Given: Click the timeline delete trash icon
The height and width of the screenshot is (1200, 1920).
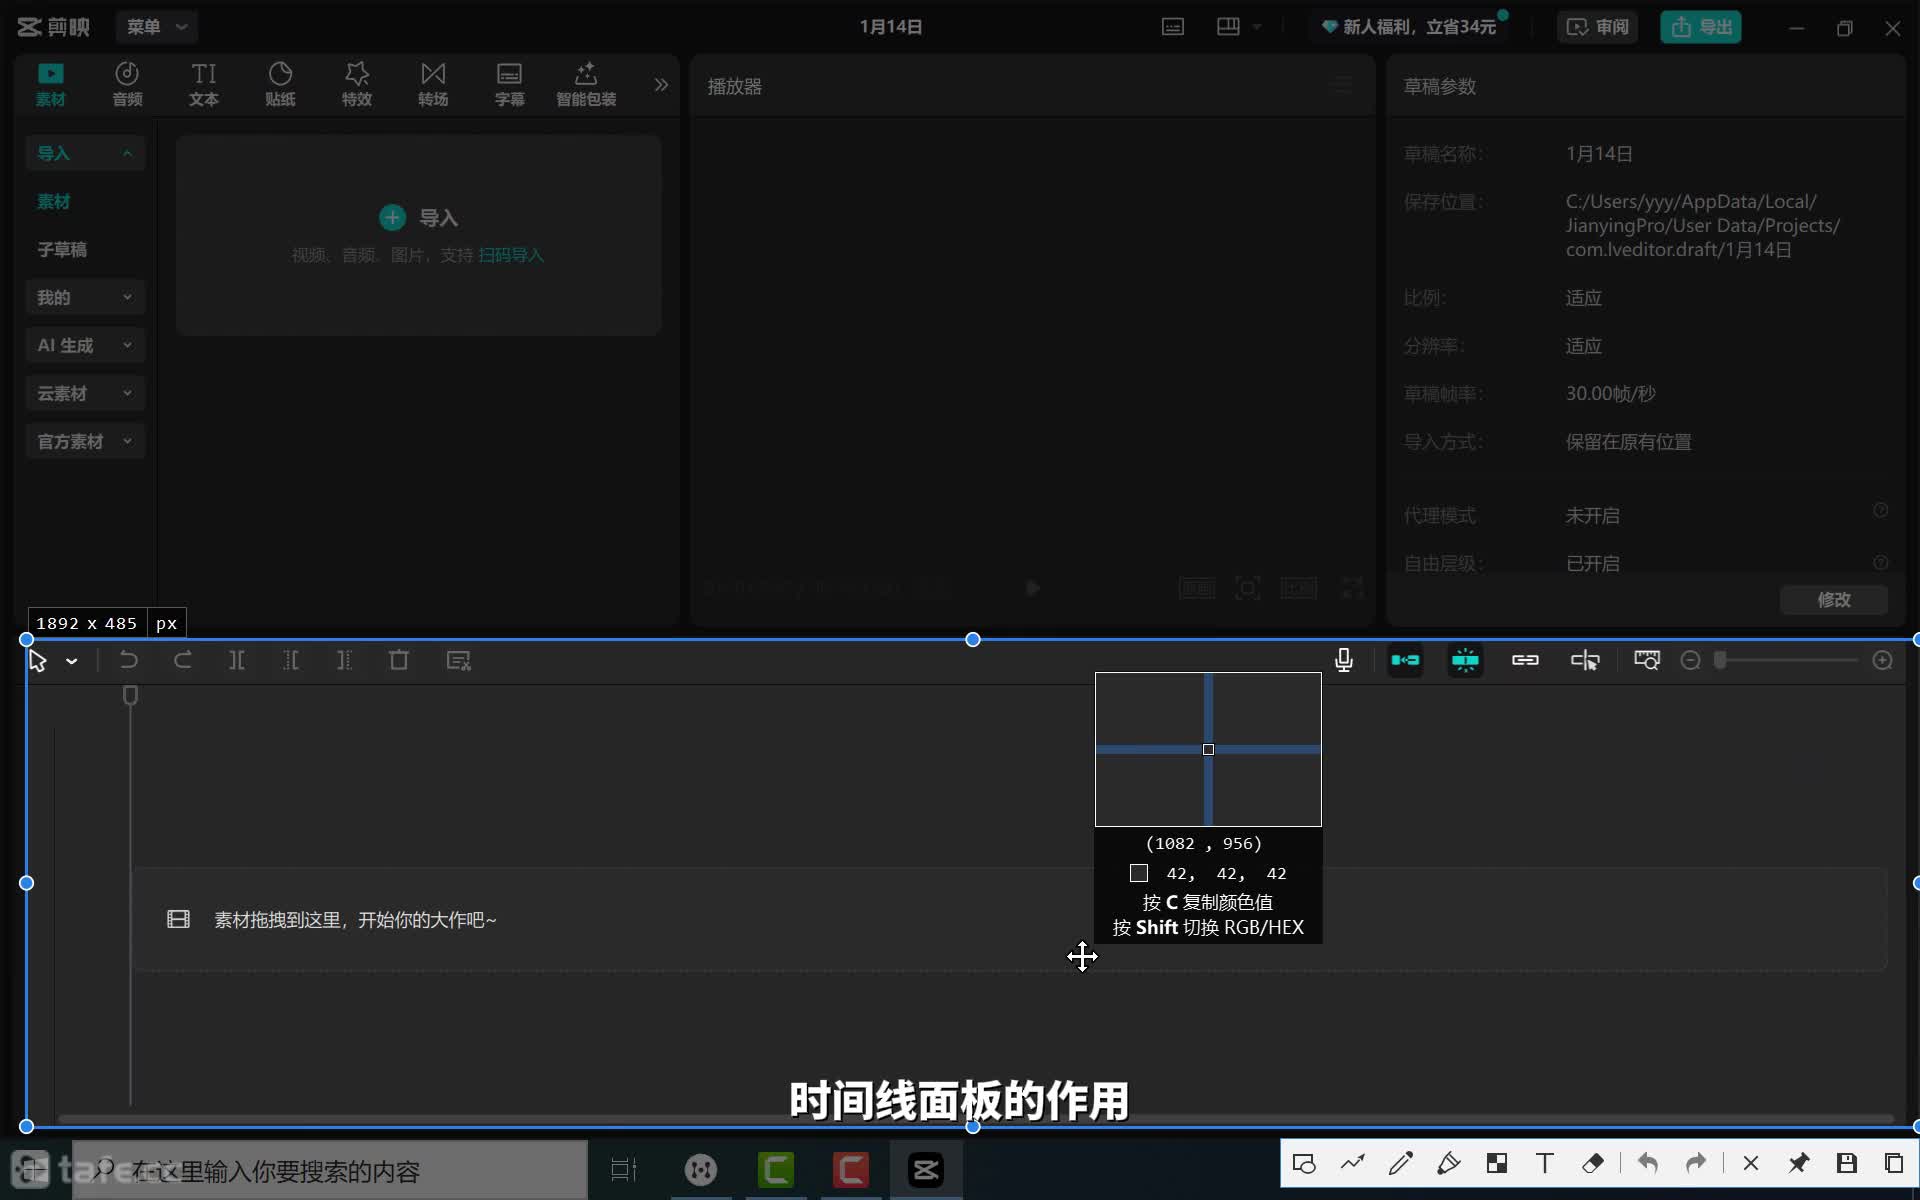Looking at the screenshot, I should click(x=399, y=660).
